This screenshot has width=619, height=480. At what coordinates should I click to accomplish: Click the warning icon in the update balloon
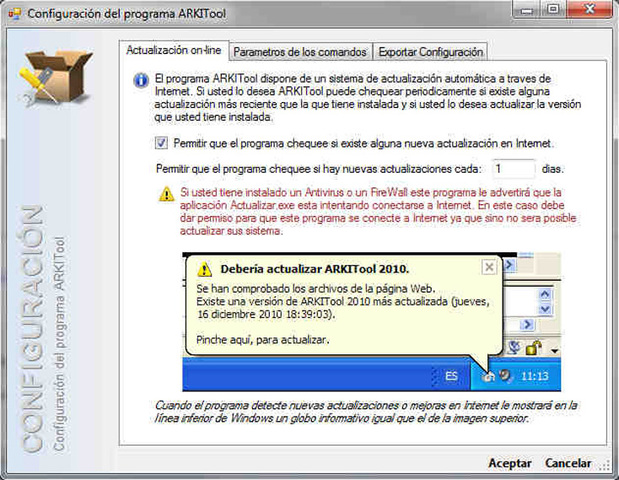204,269
